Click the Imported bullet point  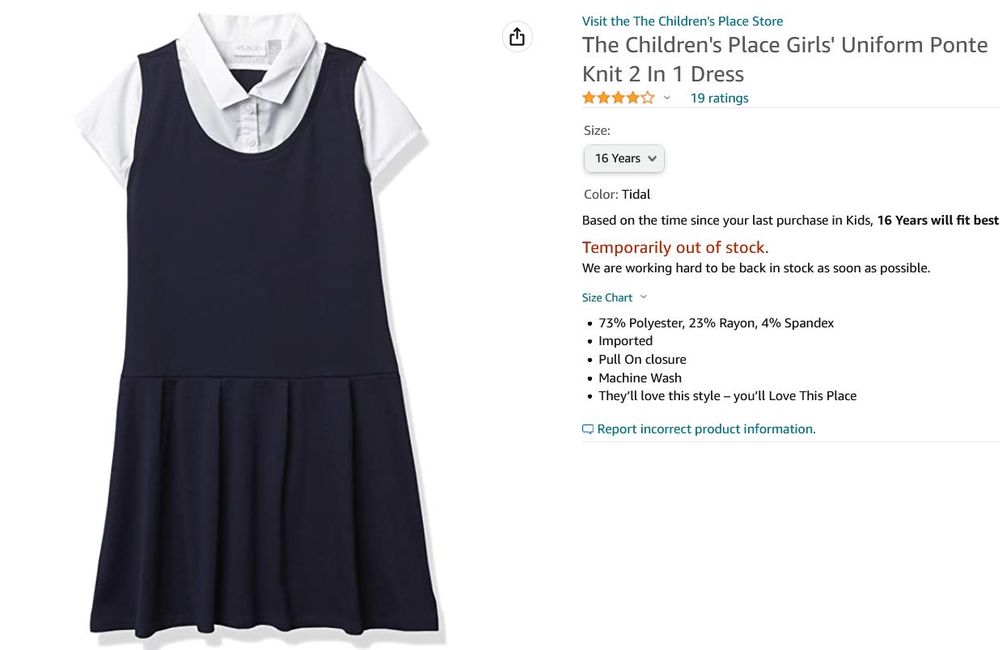[625, 341]
